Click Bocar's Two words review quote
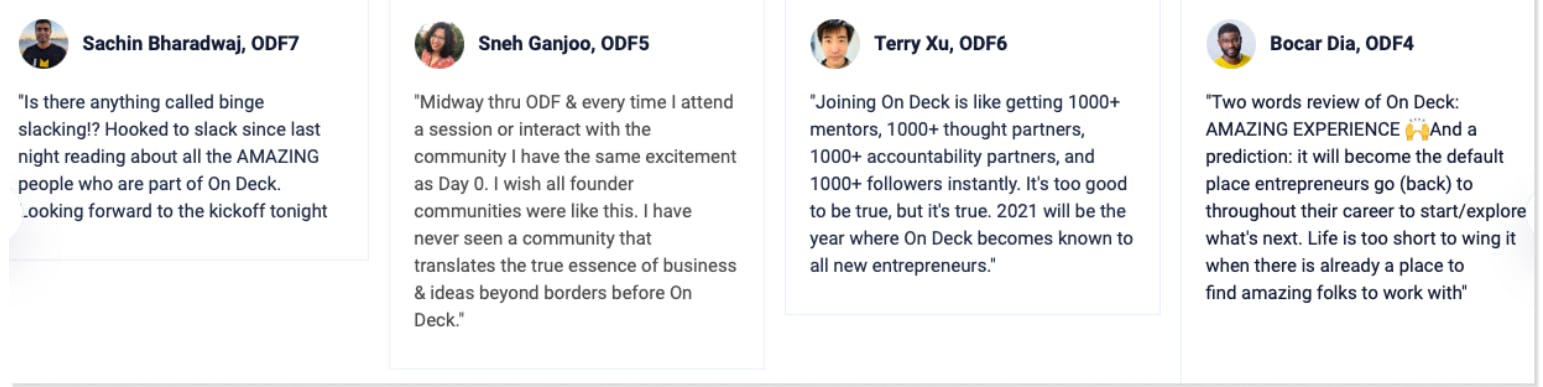1543x387 pixels. (x=1365, y=197)
